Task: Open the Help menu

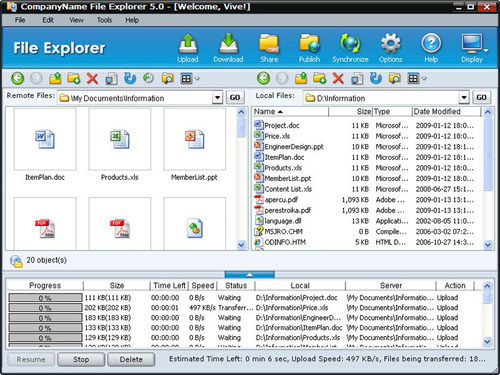Action: [132, 20]
